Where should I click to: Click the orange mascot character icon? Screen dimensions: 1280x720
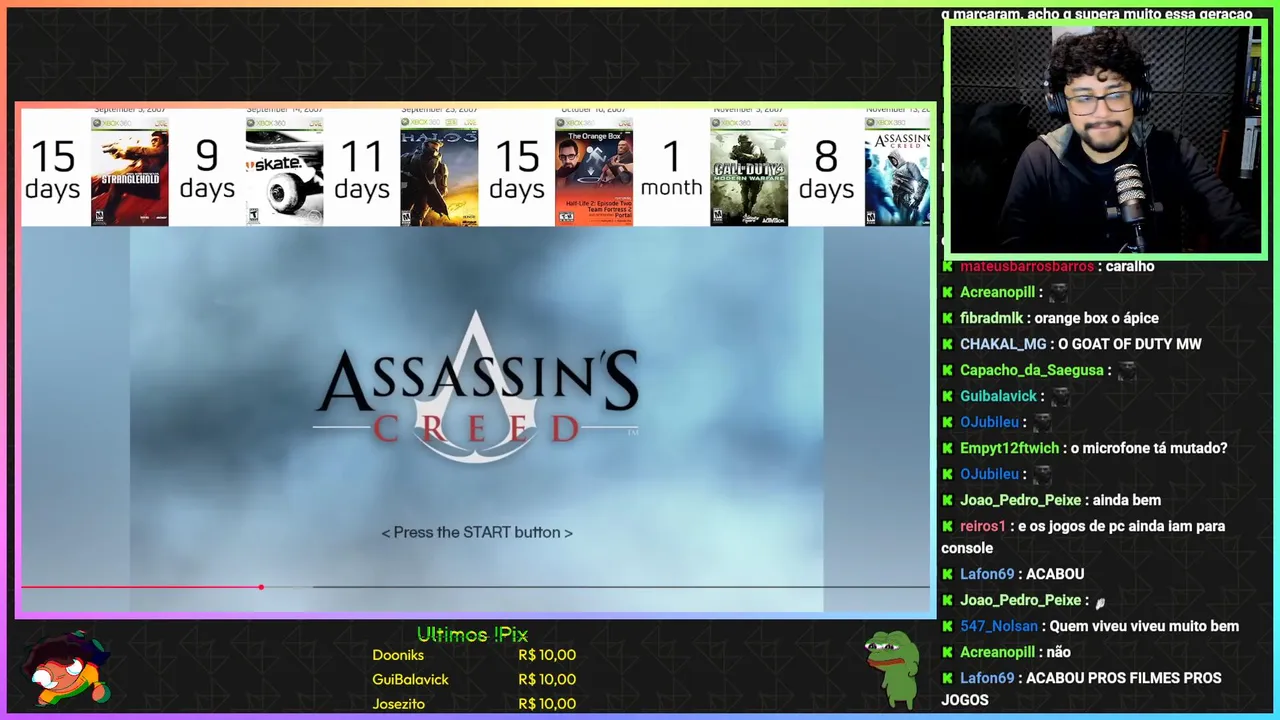[66, 669]
